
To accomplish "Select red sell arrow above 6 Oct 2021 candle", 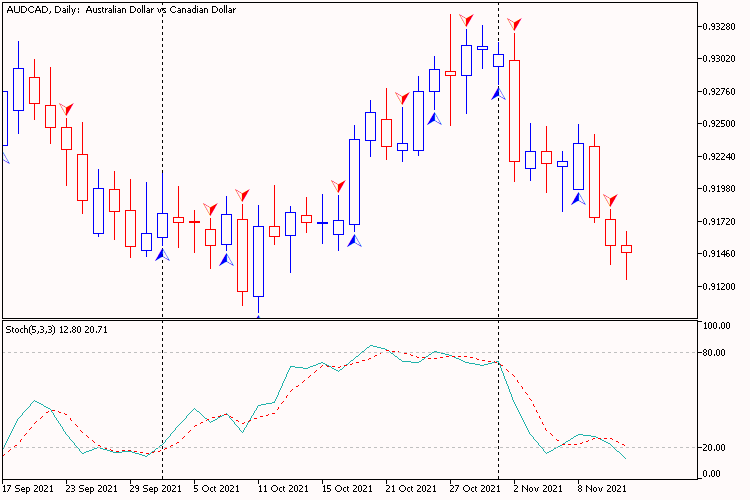I will click(x=210, y=209).
